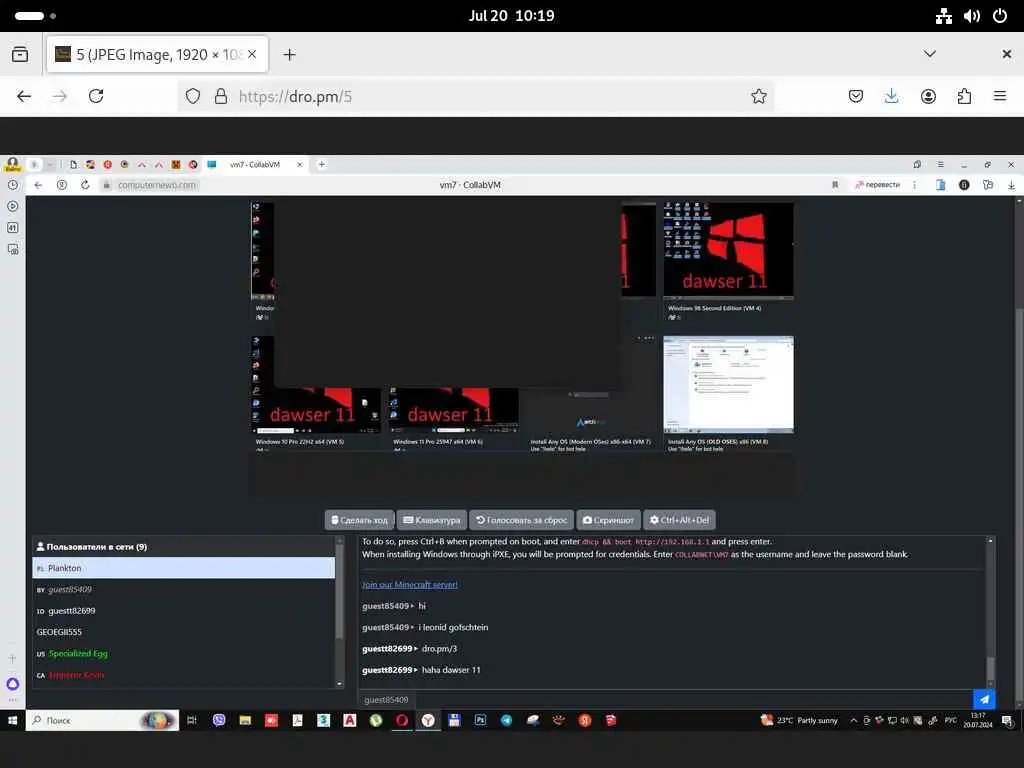The width and height of the screenshot is (1024, 768).
Task: Select the '5 (JPEG Image' tab
Action: pyautogui.click(x=157, y=54)
